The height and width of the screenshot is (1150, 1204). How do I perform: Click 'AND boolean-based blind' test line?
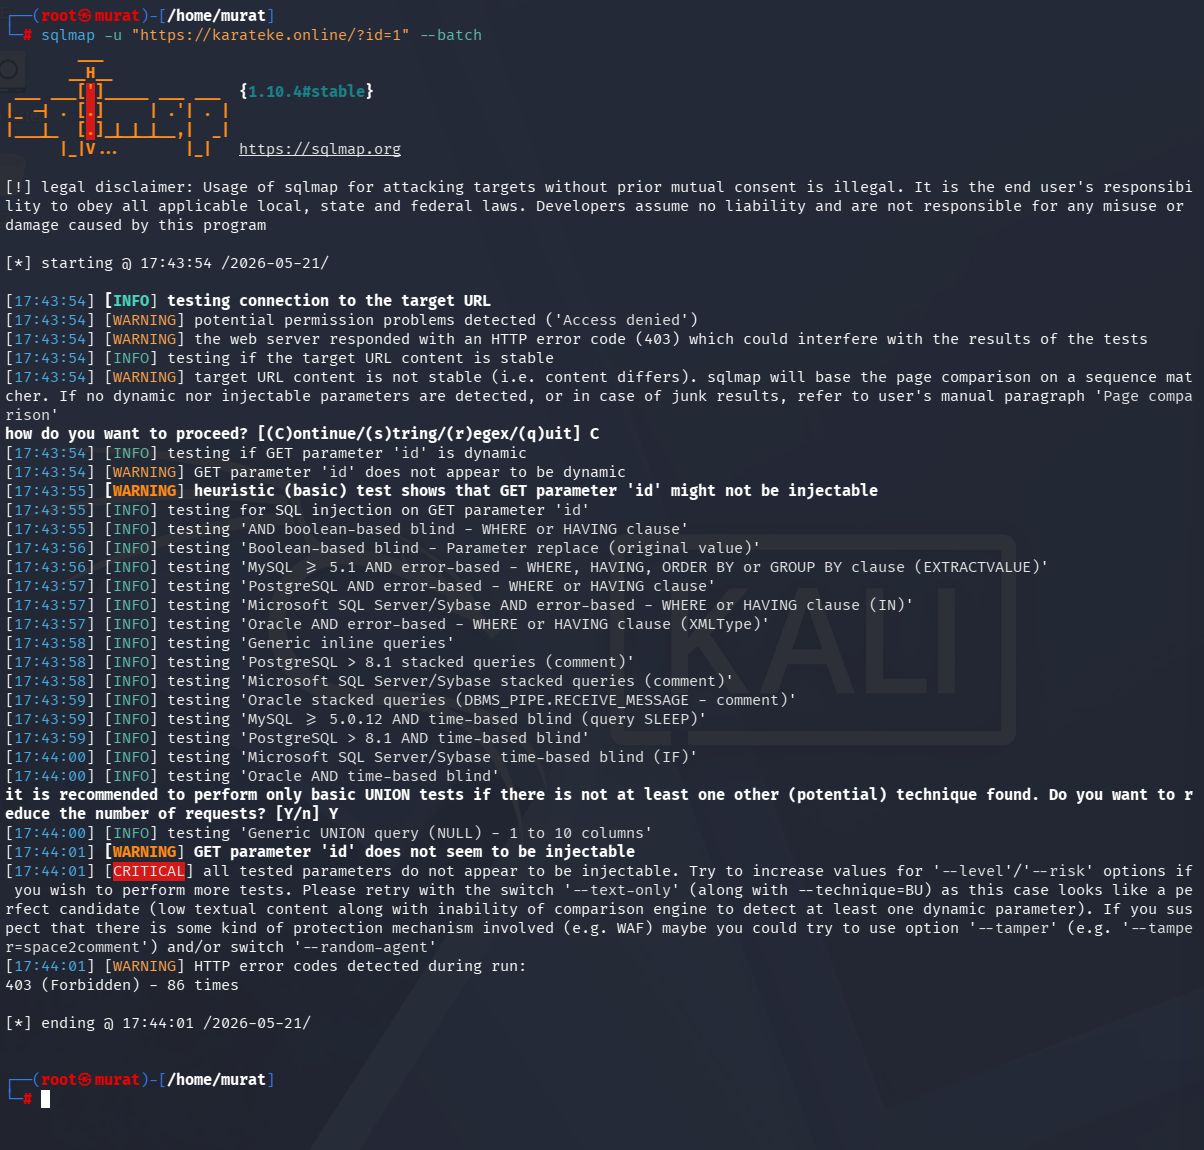tap(347, 529)
